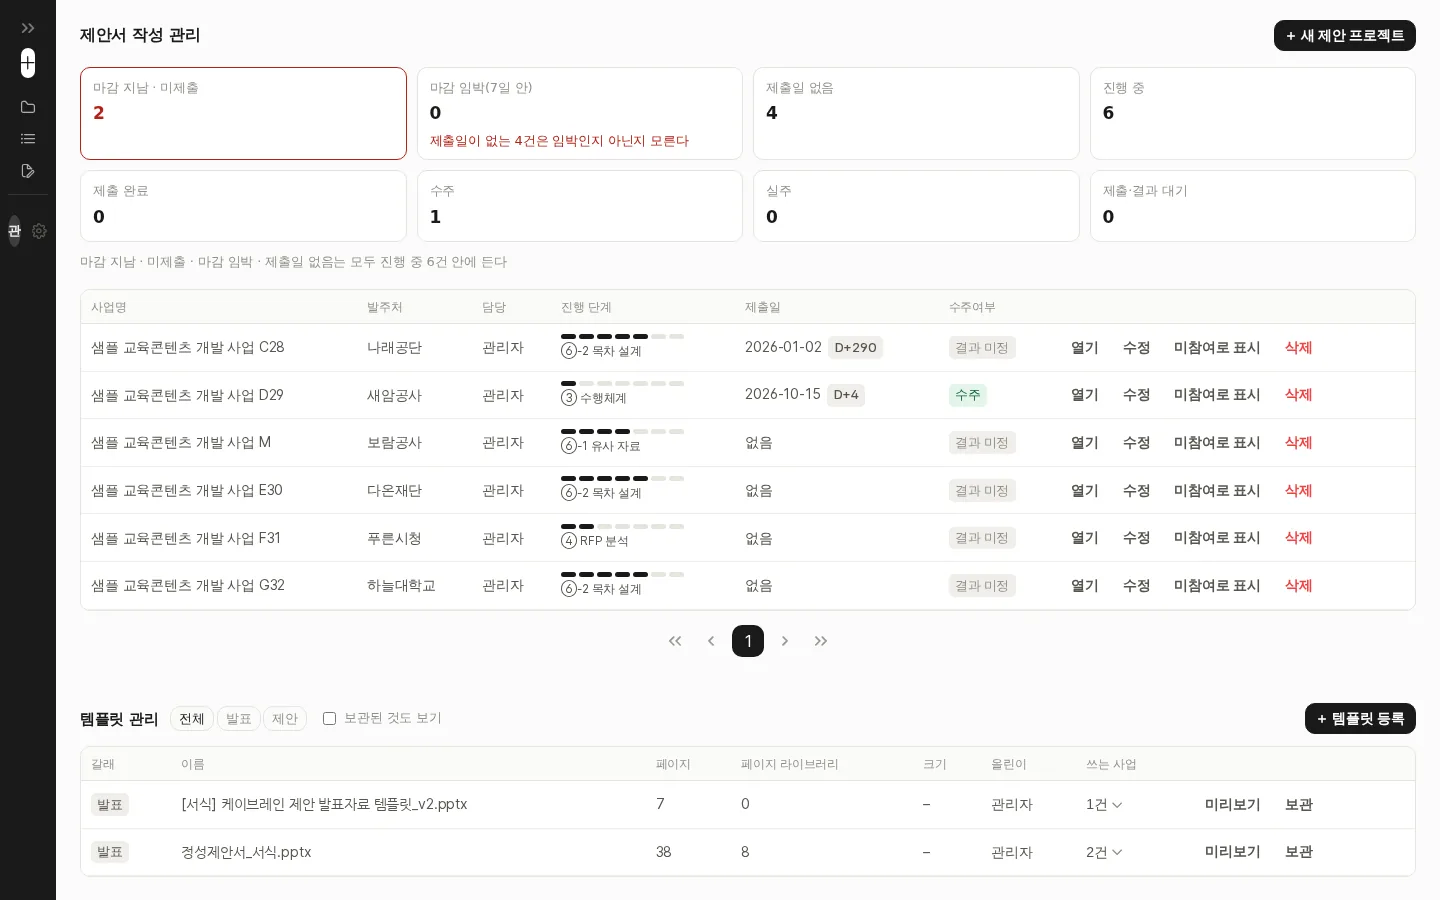Select page 1 in pagination
This screenshot has height=900, width=1440.
[x=748, y=641]
